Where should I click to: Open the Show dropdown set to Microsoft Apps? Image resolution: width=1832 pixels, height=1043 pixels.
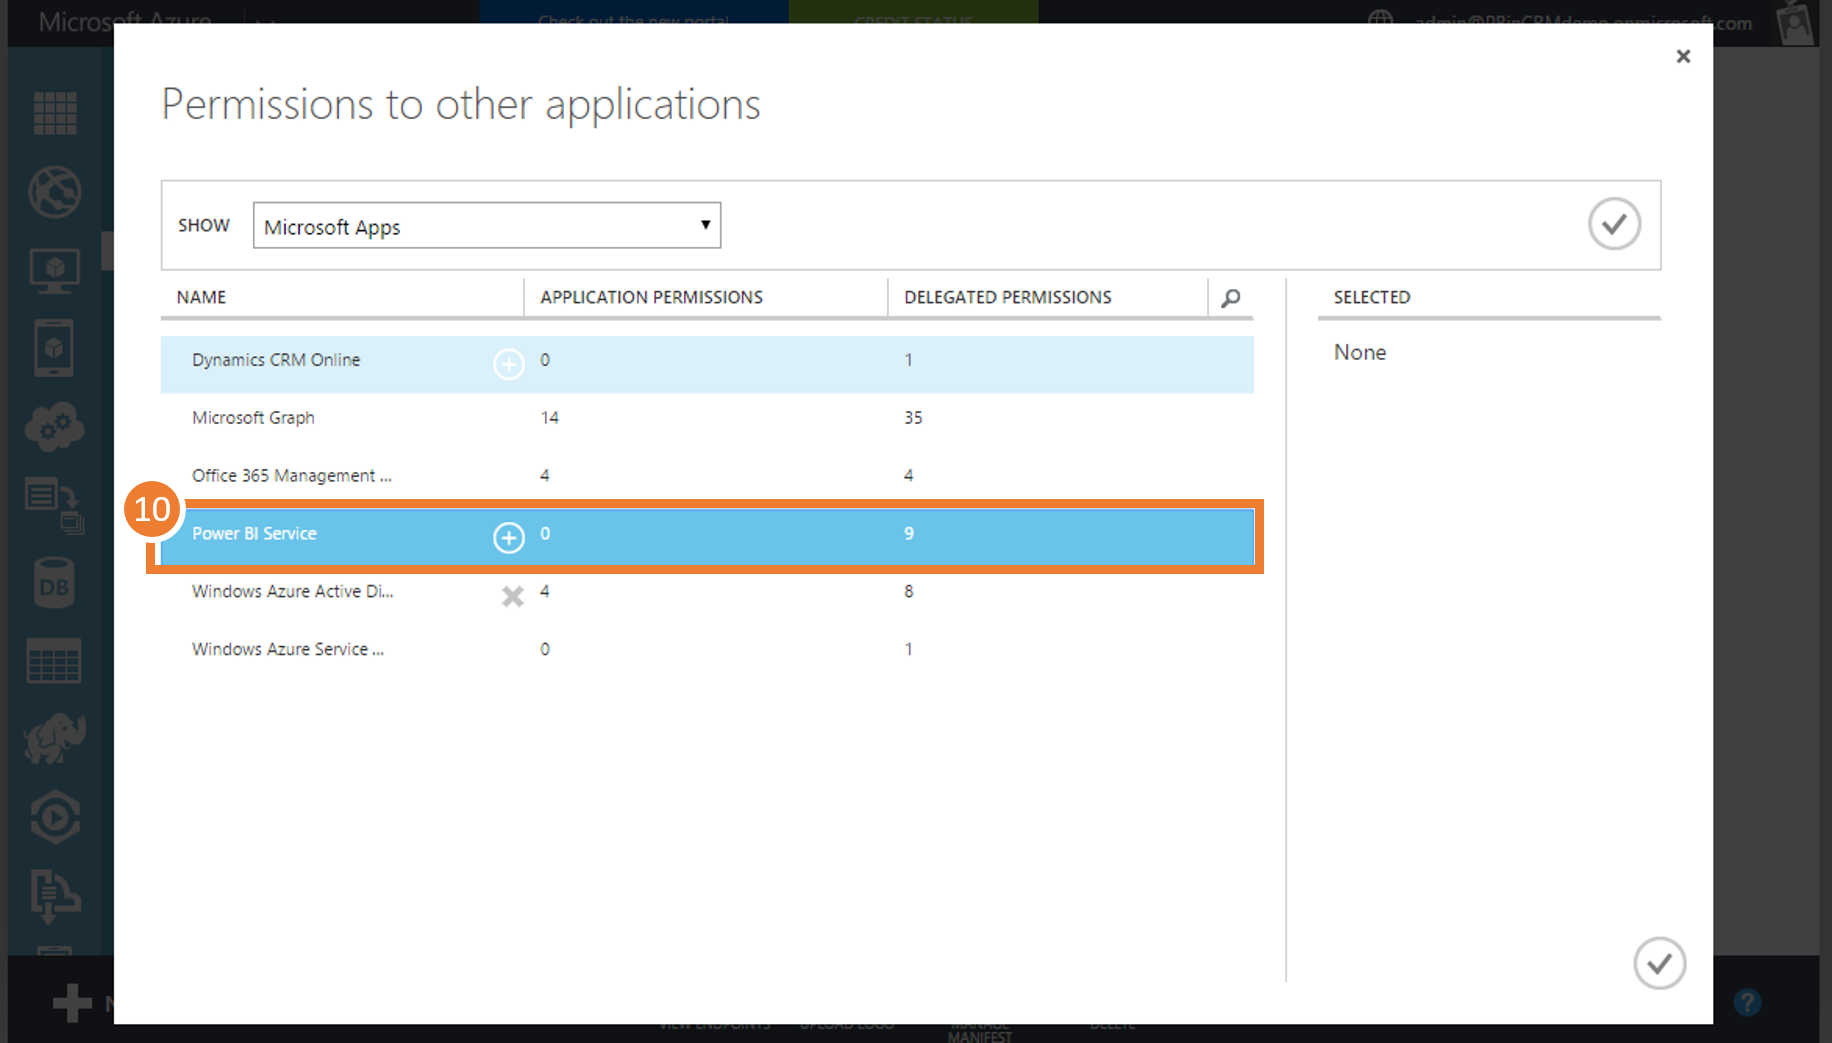pos(487,226)
